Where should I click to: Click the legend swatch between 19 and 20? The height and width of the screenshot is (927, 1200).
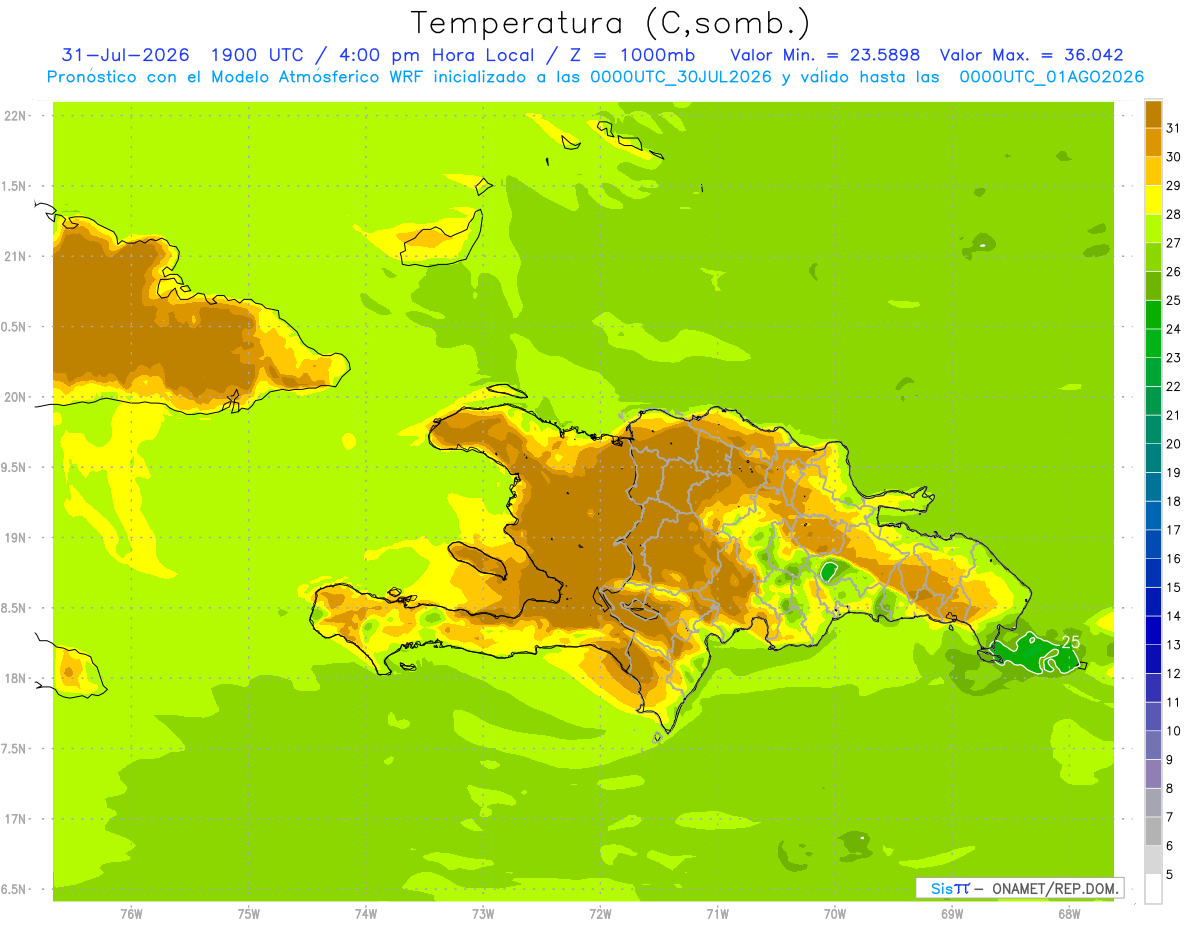1153,458
